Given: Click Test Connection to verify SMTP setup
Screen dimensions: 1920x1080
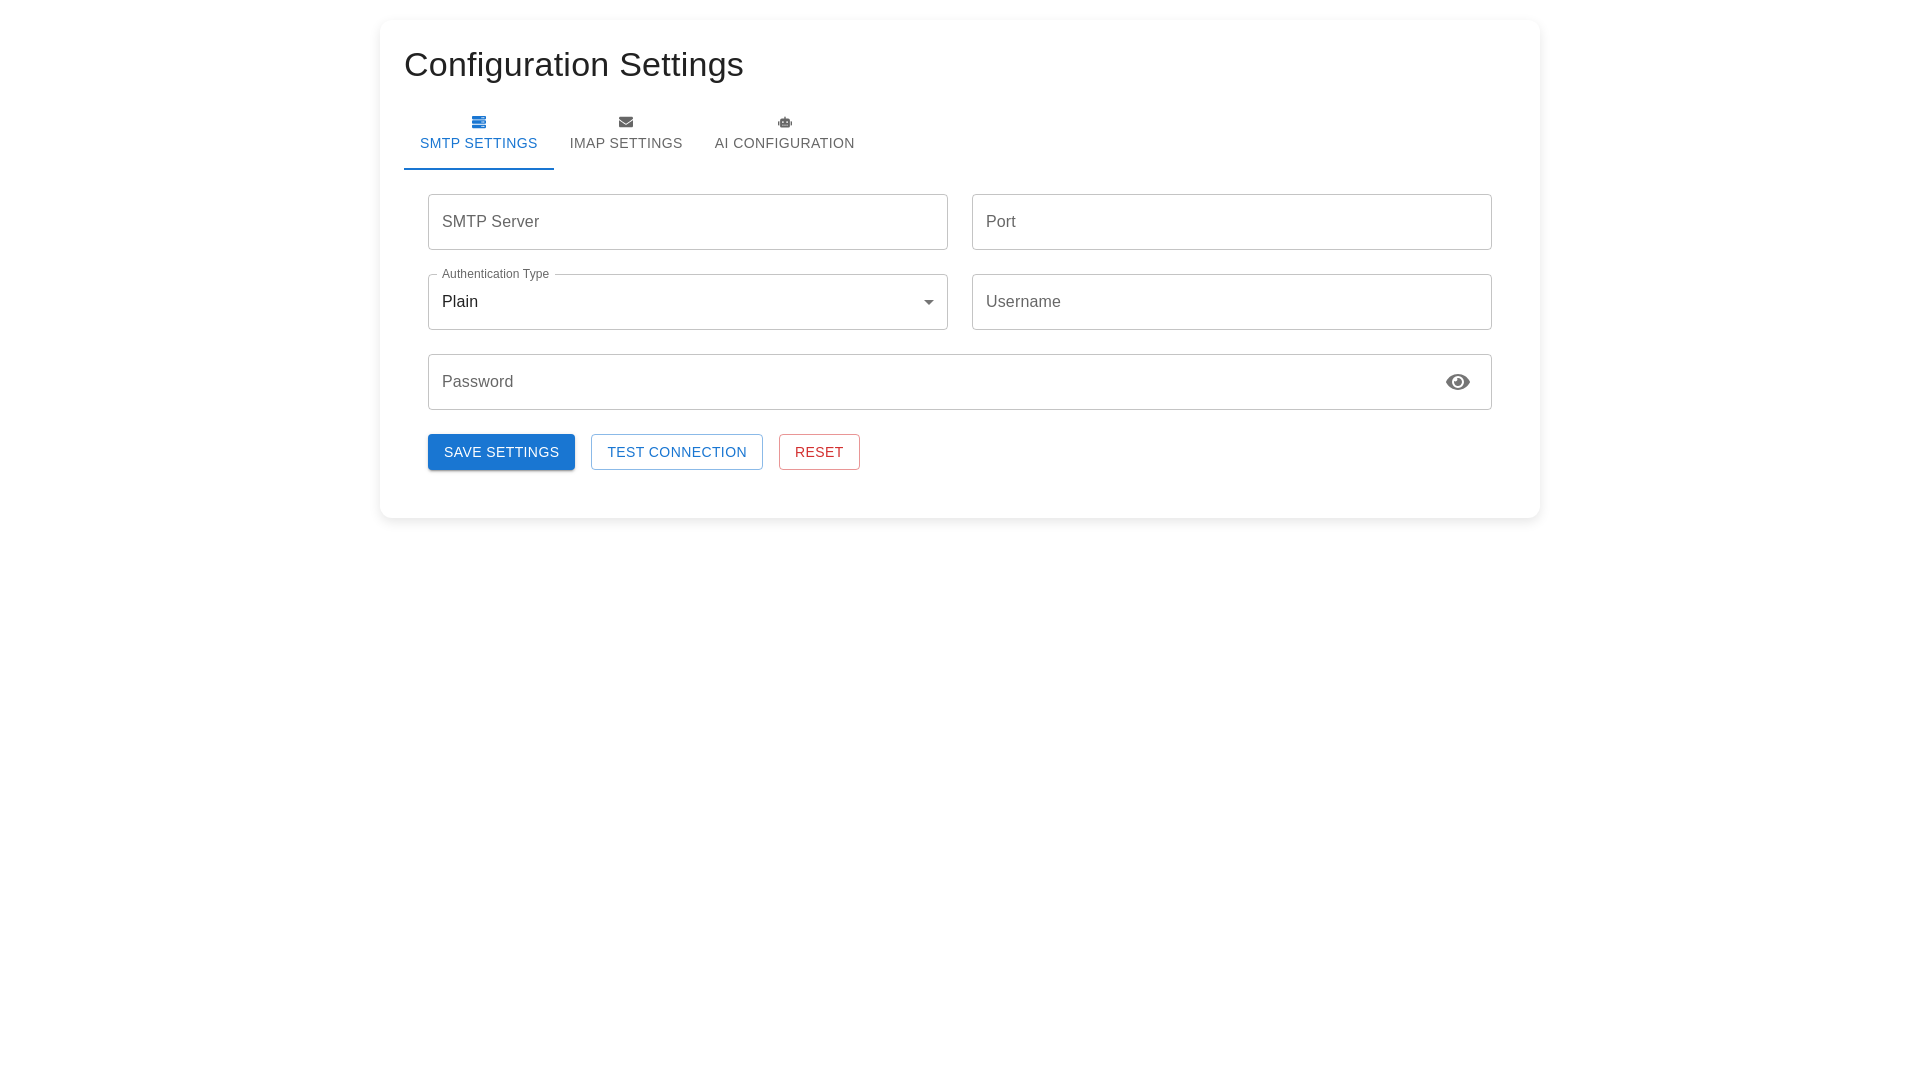Looking at the screenshot, I should click(x=676, y=451).
